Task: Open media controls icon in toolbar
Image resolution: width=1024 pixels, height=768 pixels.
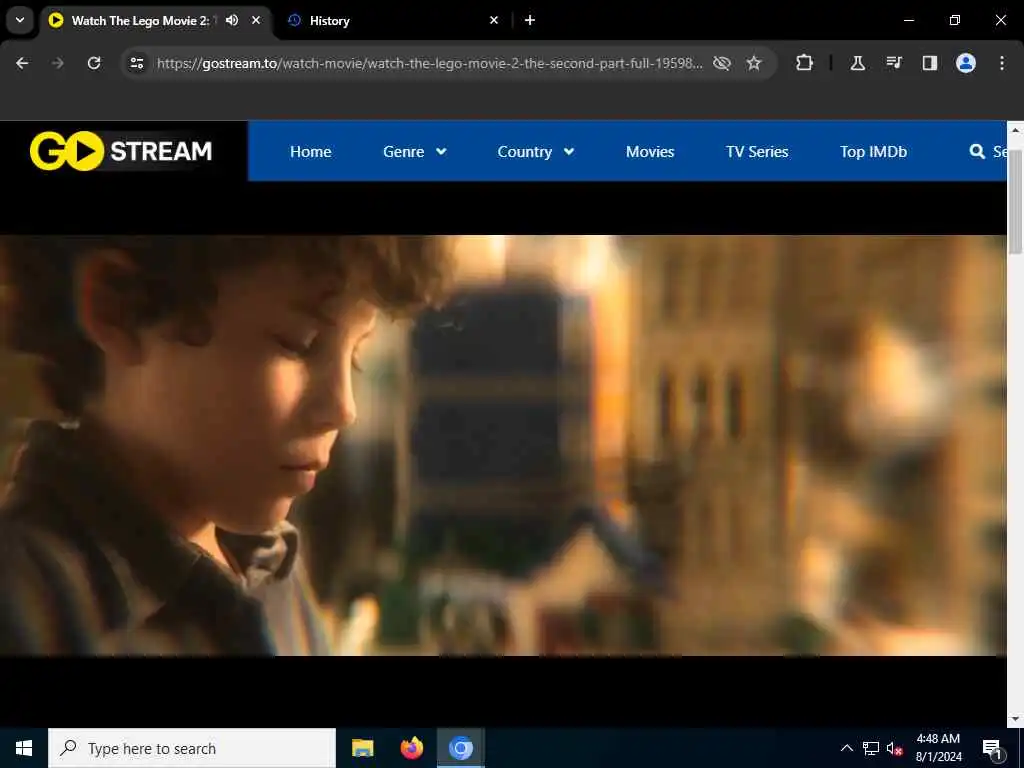Action: (x=894, y=63)
